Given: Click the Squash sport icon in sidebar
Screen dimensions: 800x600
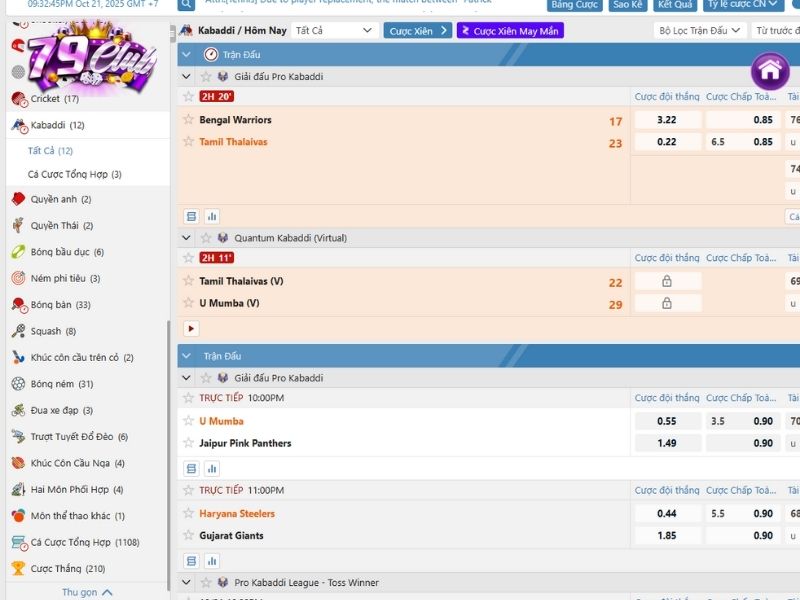Looking at the screenshot, I should (18, 331).
